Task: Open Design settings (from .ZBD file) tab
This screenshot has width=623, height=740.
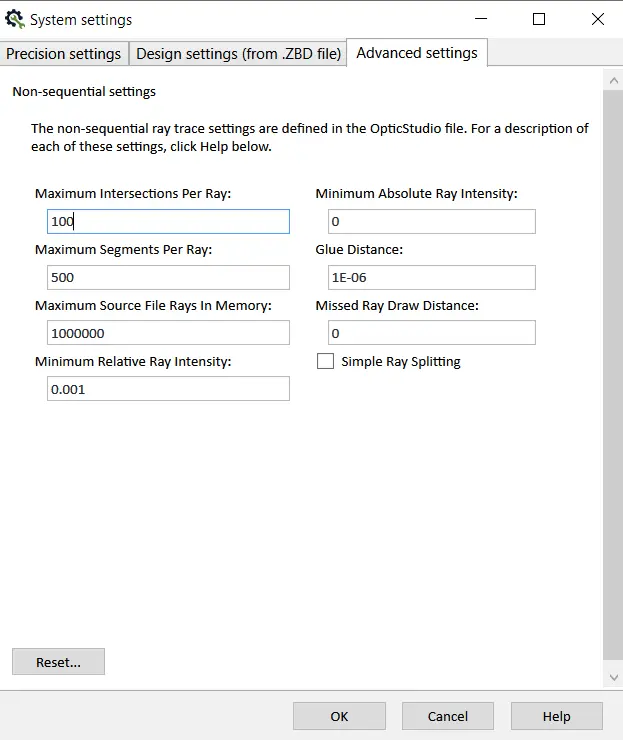Action: pyautogui.click(x=238, y=53)
